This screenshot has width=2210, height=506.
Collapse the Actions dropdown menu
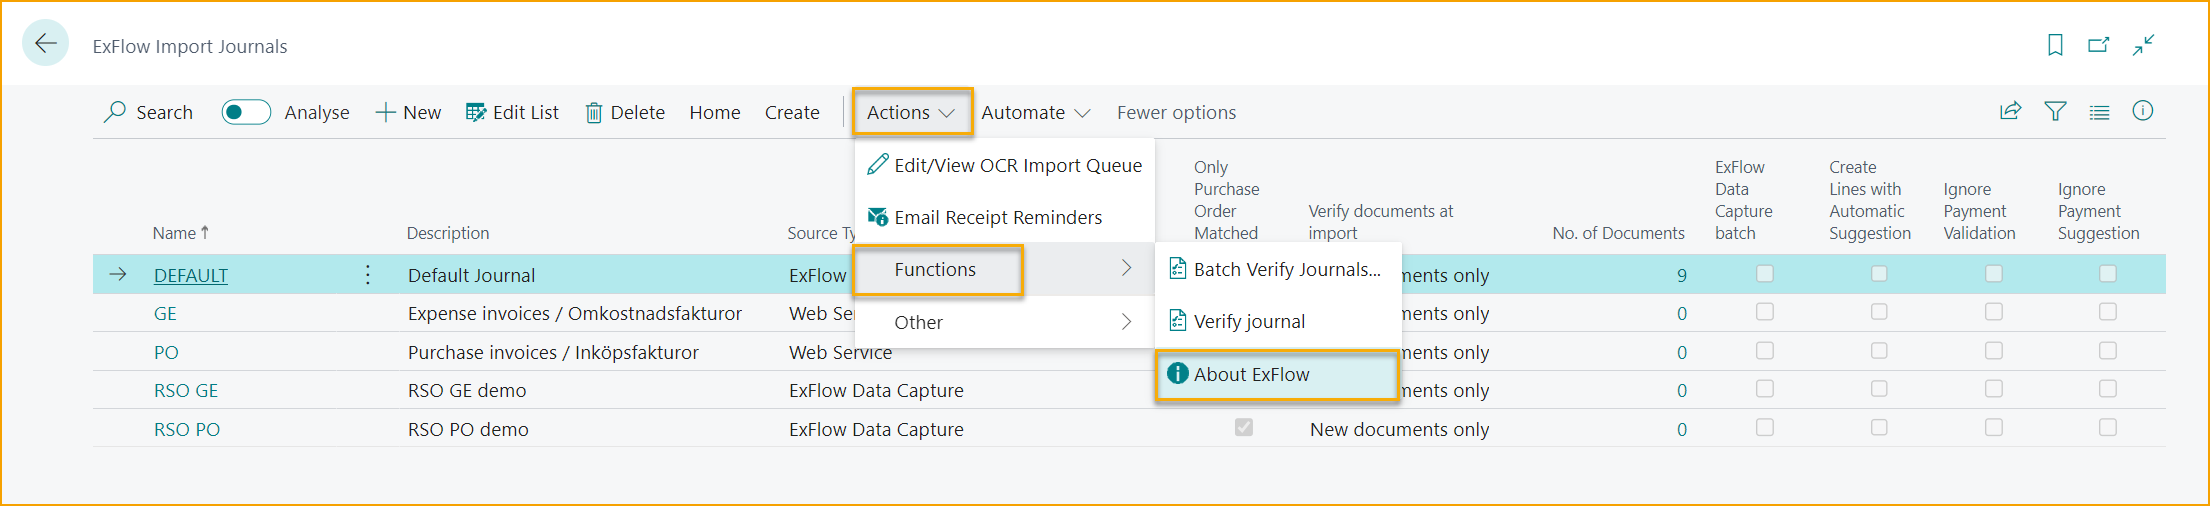[x=911, y=113]
